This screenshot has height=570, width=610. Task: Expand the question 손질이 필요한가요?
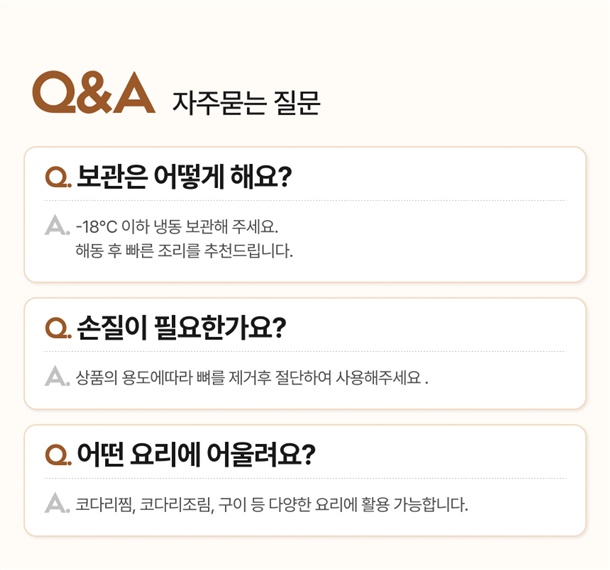(181, 328)
